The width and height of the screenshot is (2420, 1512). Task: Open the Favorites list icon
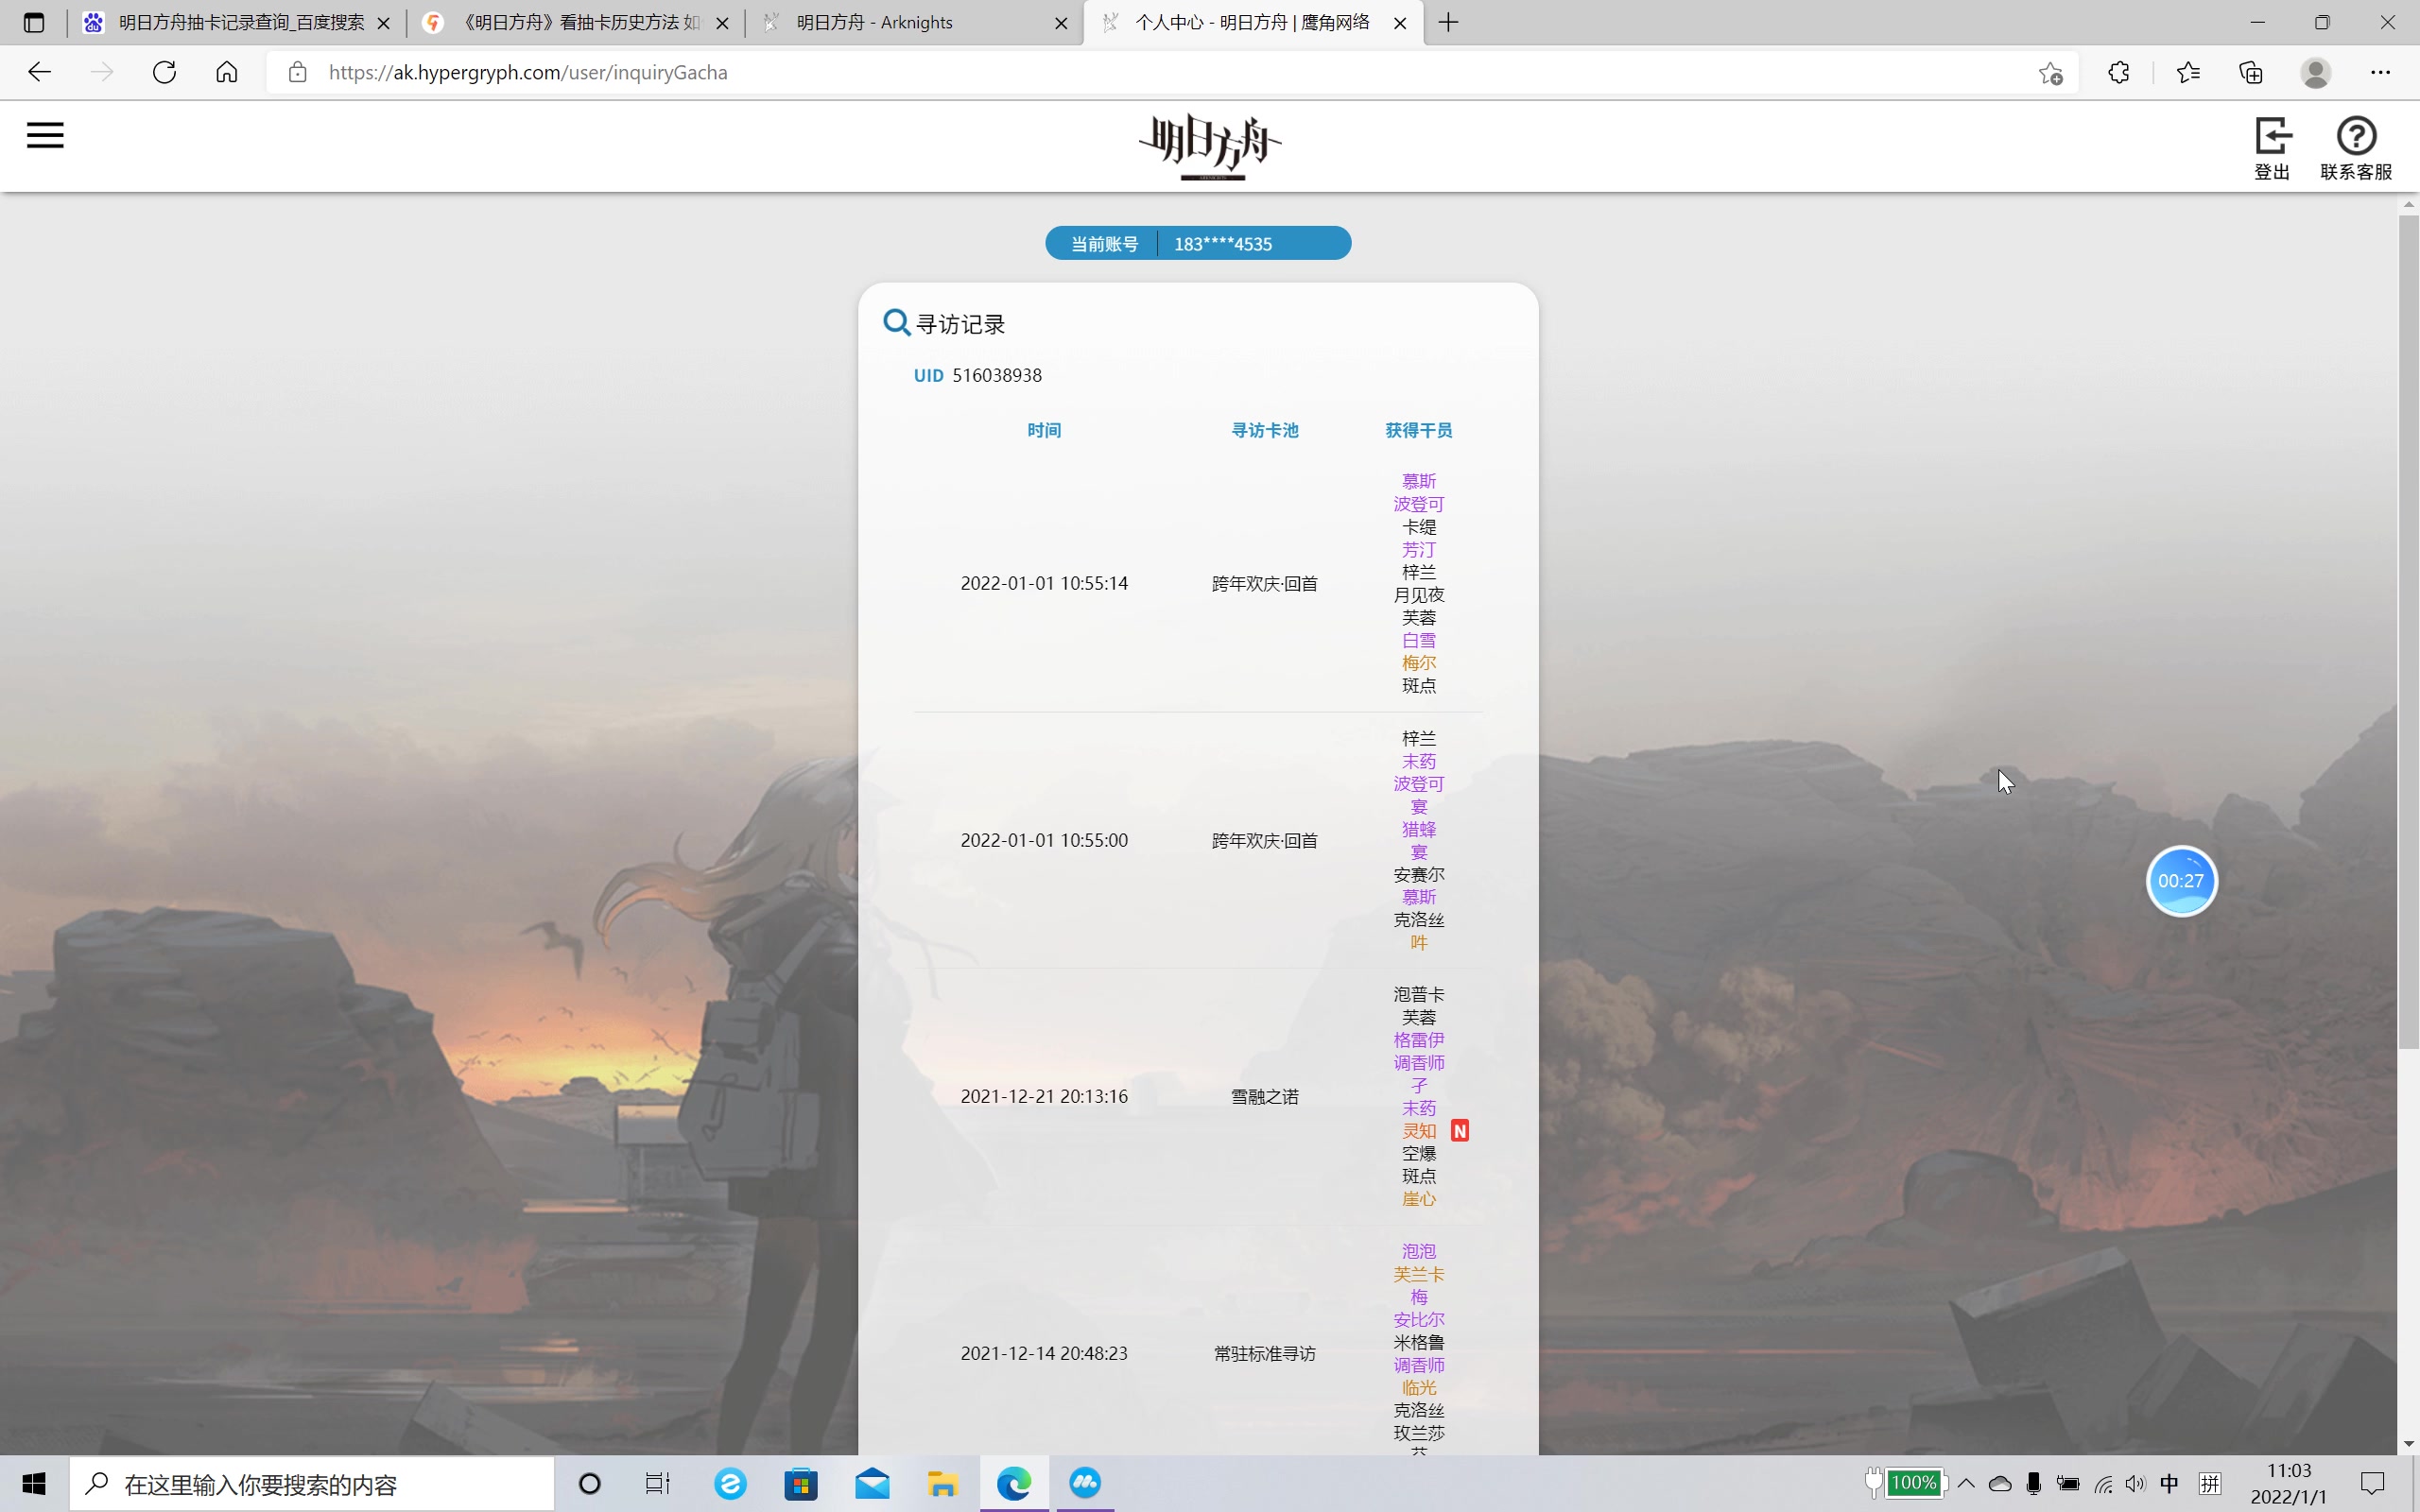(2188, 72)
